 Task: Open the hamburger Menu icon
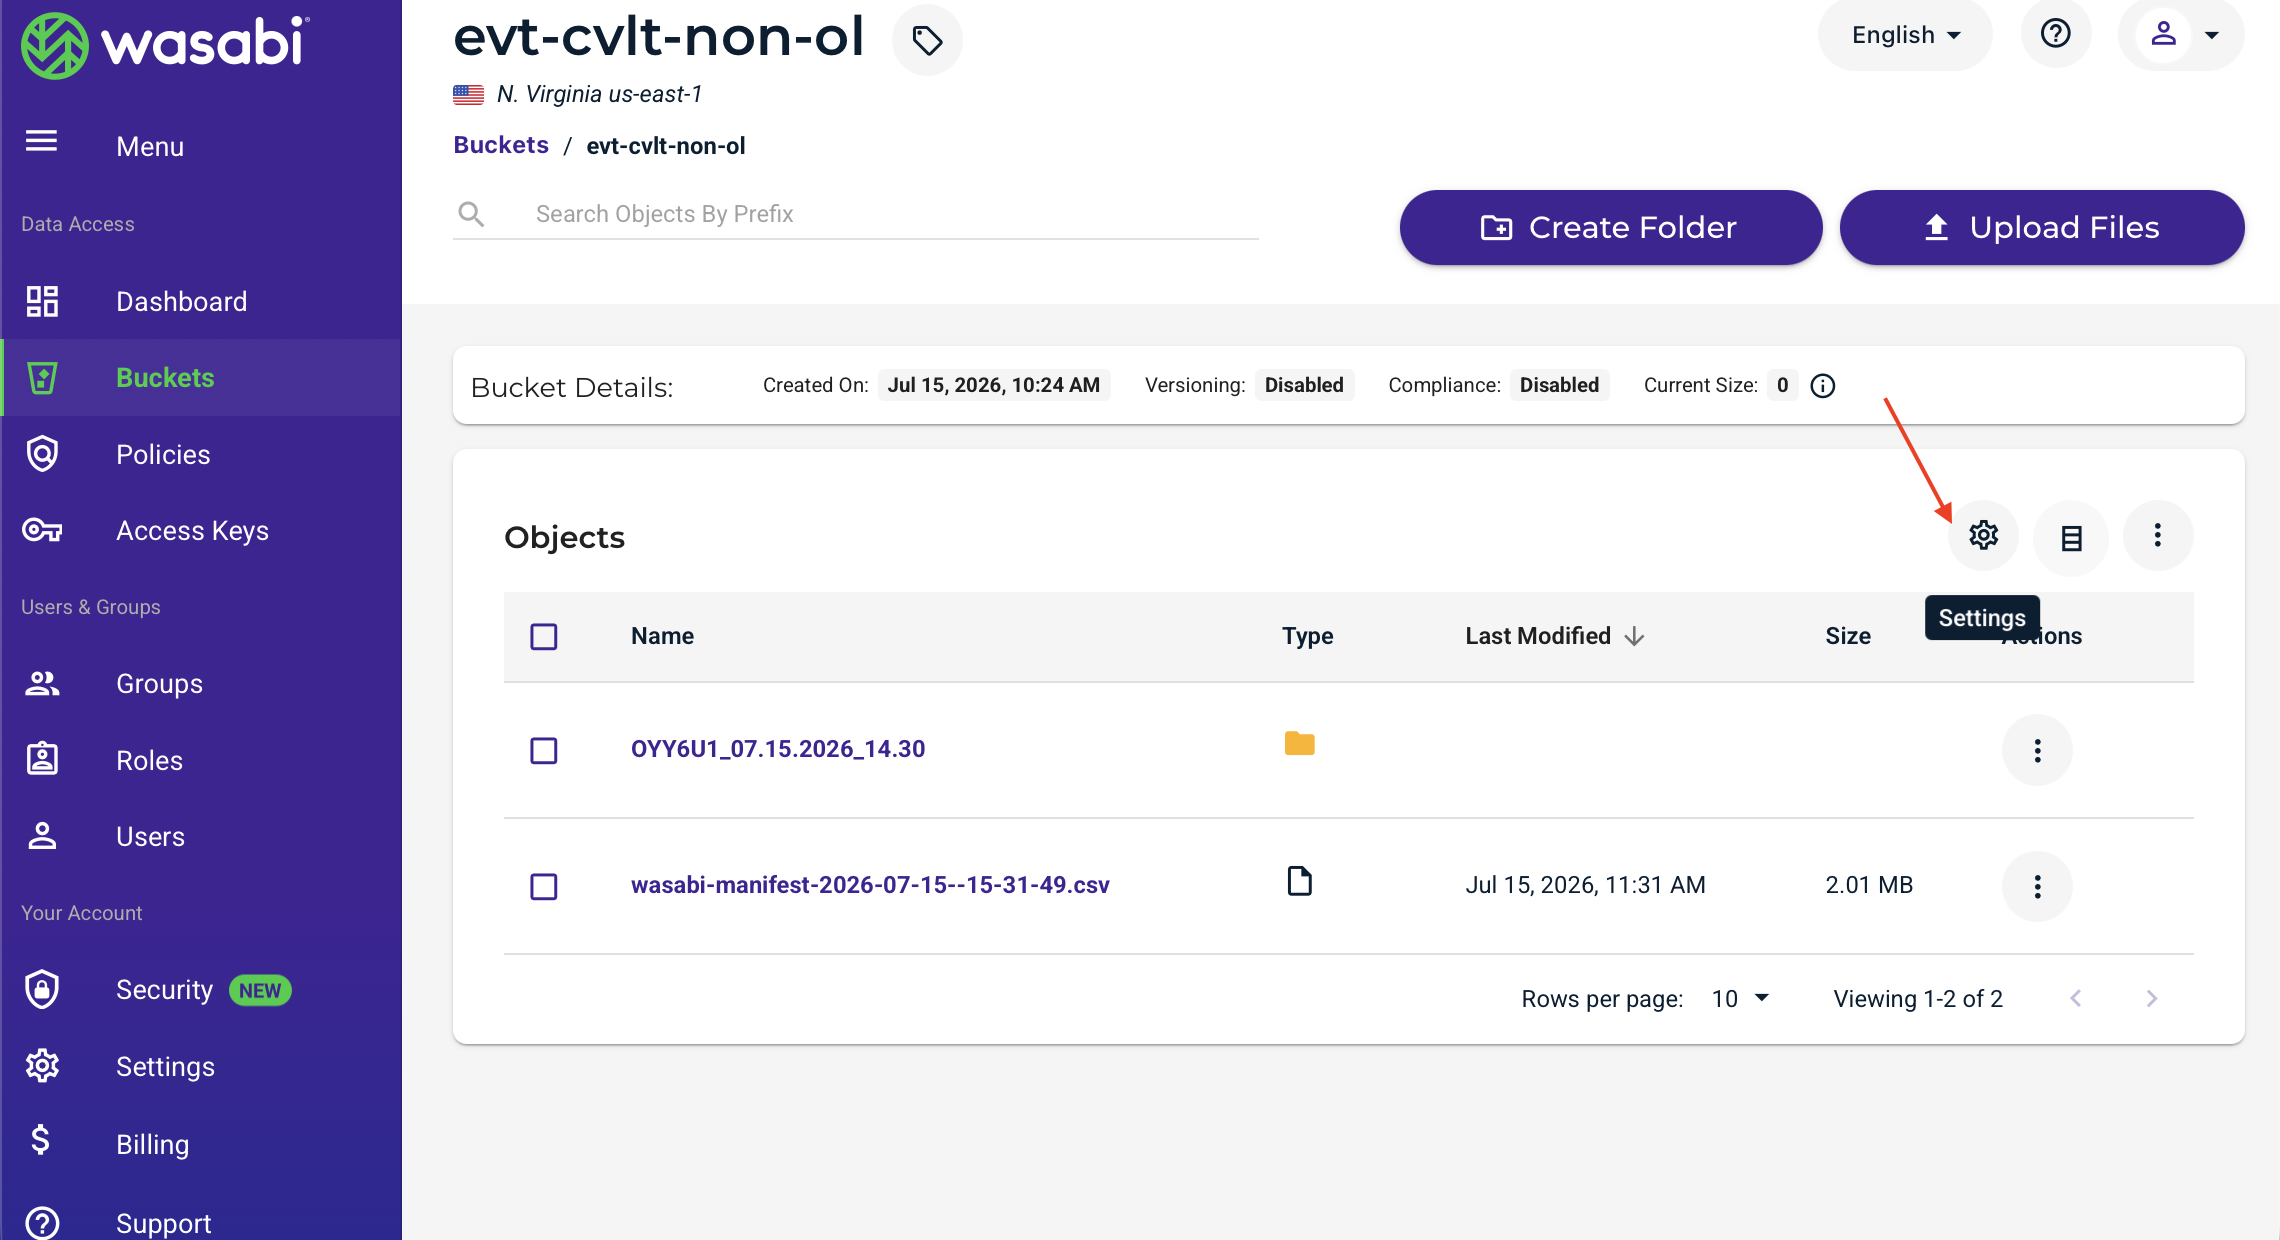coord(41,142)
